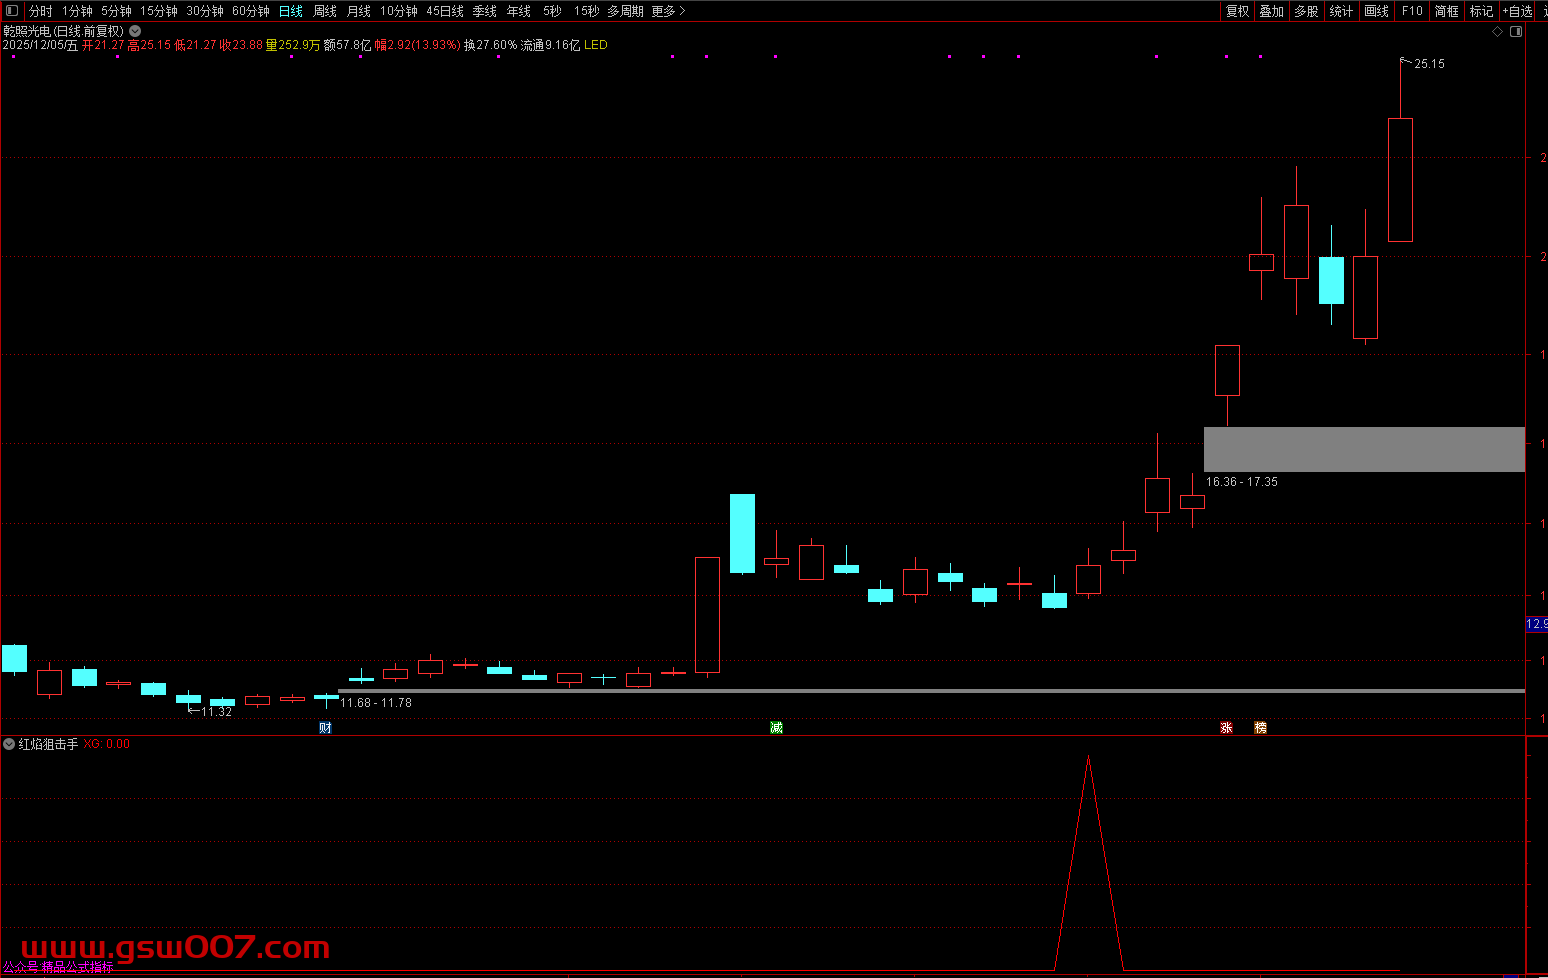The height and width of the screenshot is (978, 1548).
Task: Add stock with +自选 button
Action: [1517, 11]
